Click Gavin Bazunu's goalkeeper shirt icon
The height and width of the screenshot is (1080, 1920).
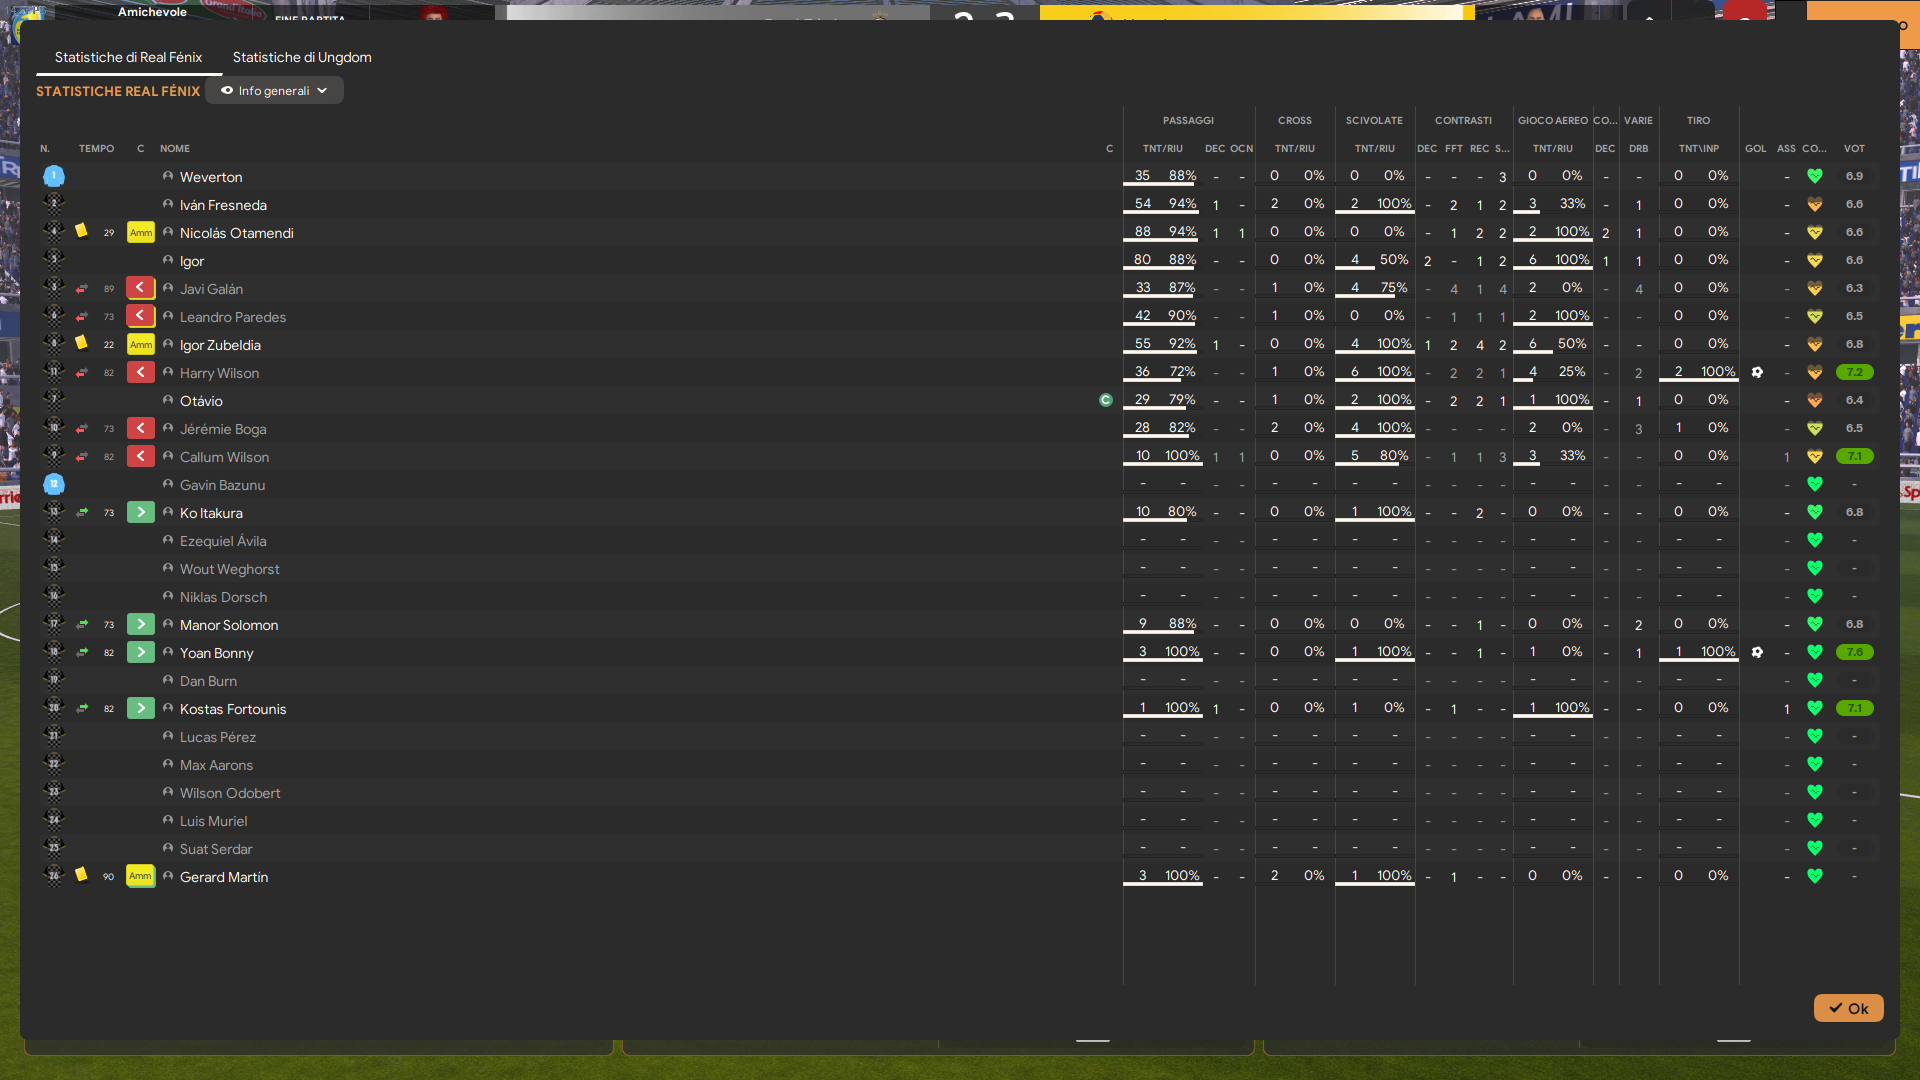pos(54,484)
